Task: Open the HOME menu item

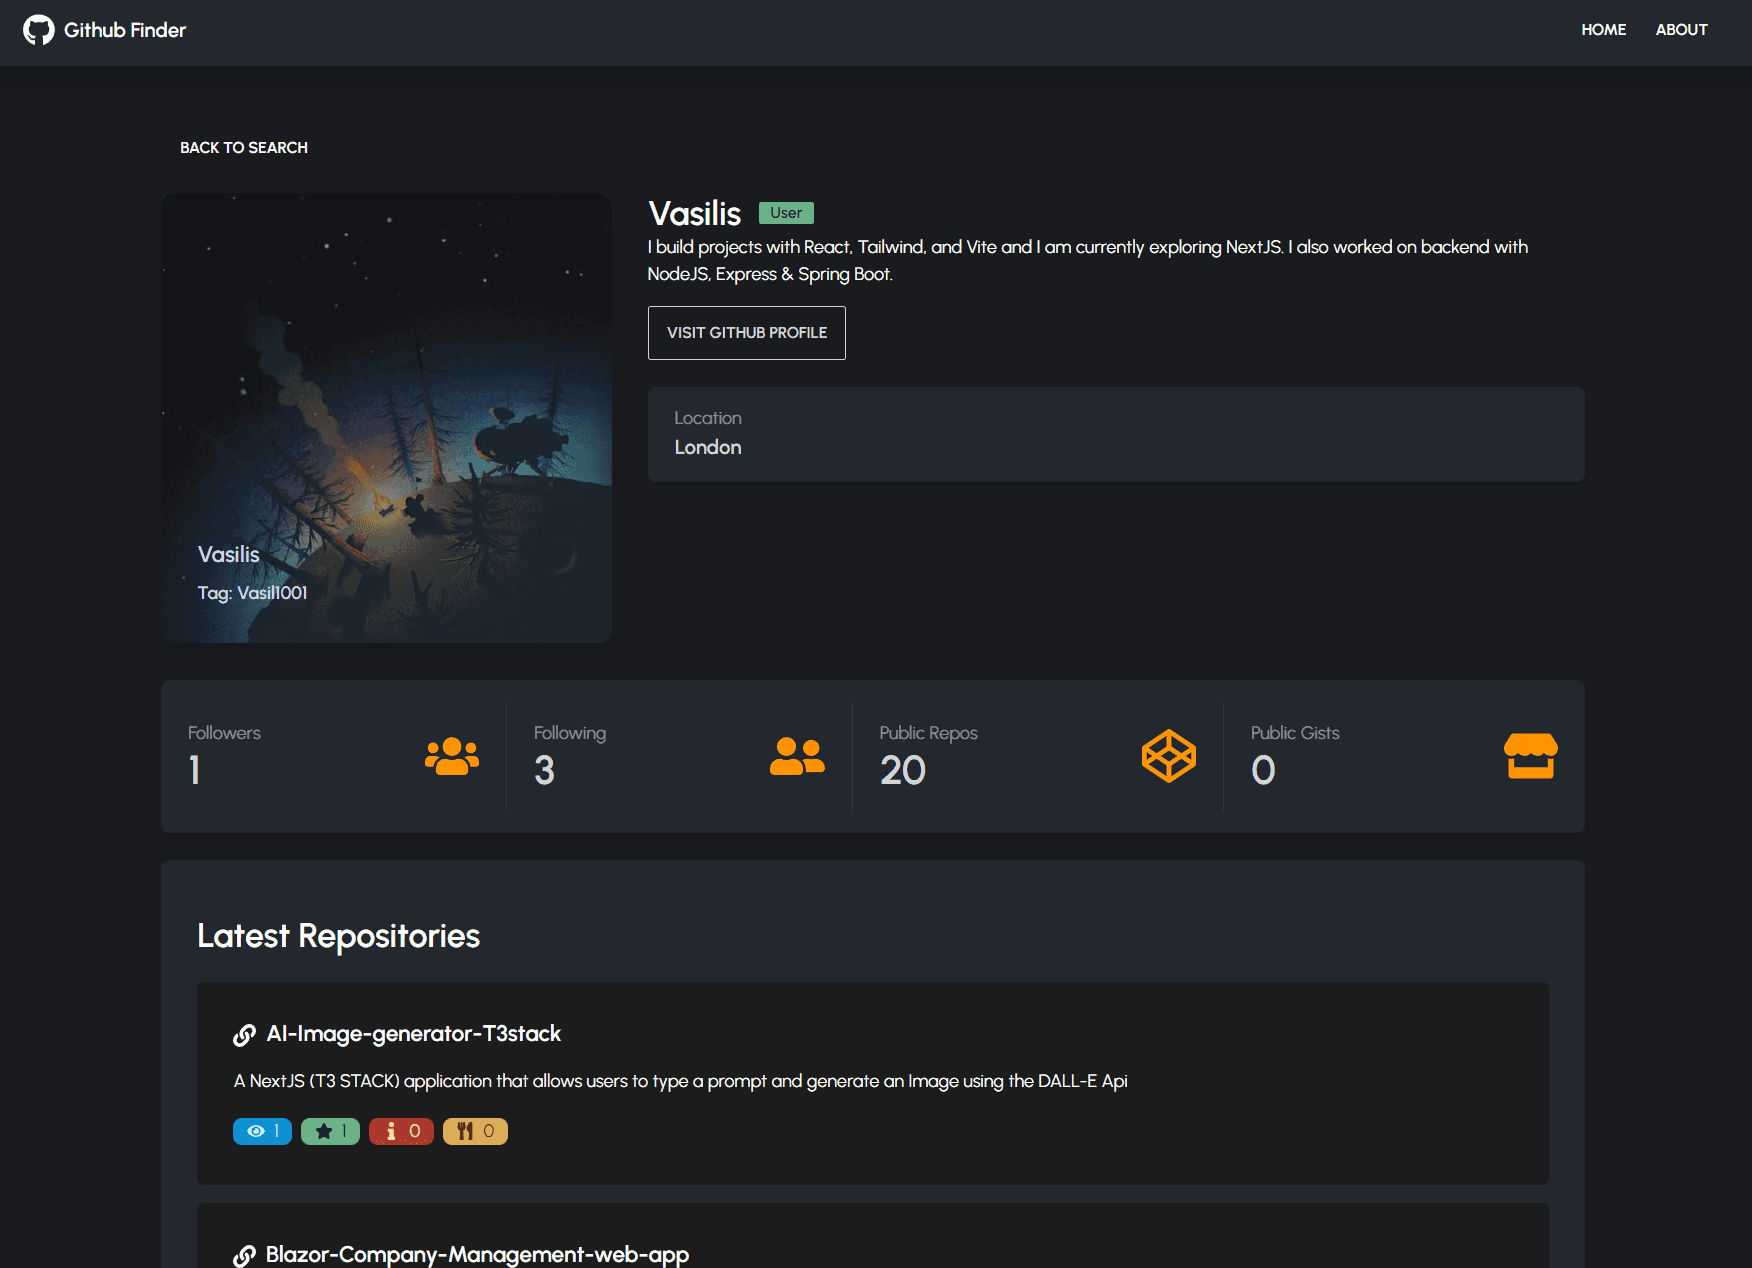Action: tap(1603, 30)
